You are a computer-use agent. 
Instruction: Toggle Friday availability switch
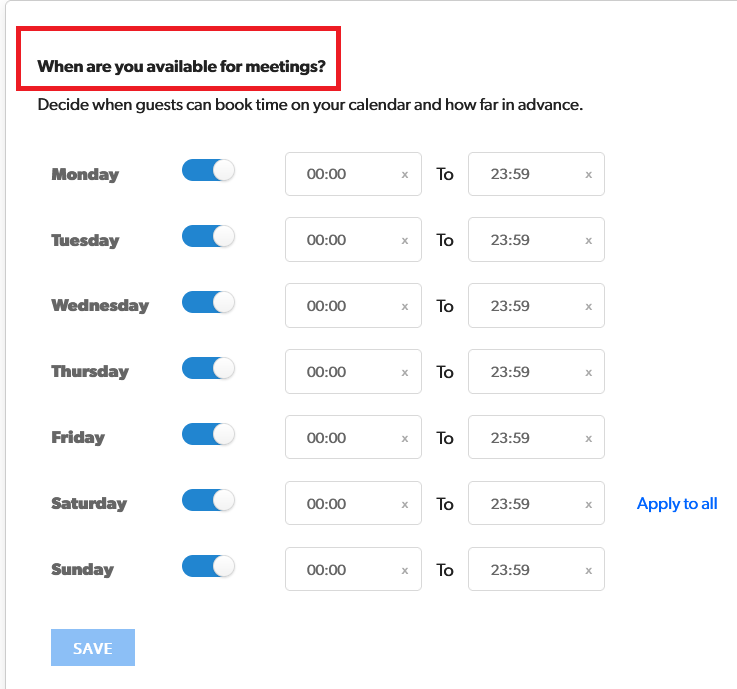[x=208, y=434]
